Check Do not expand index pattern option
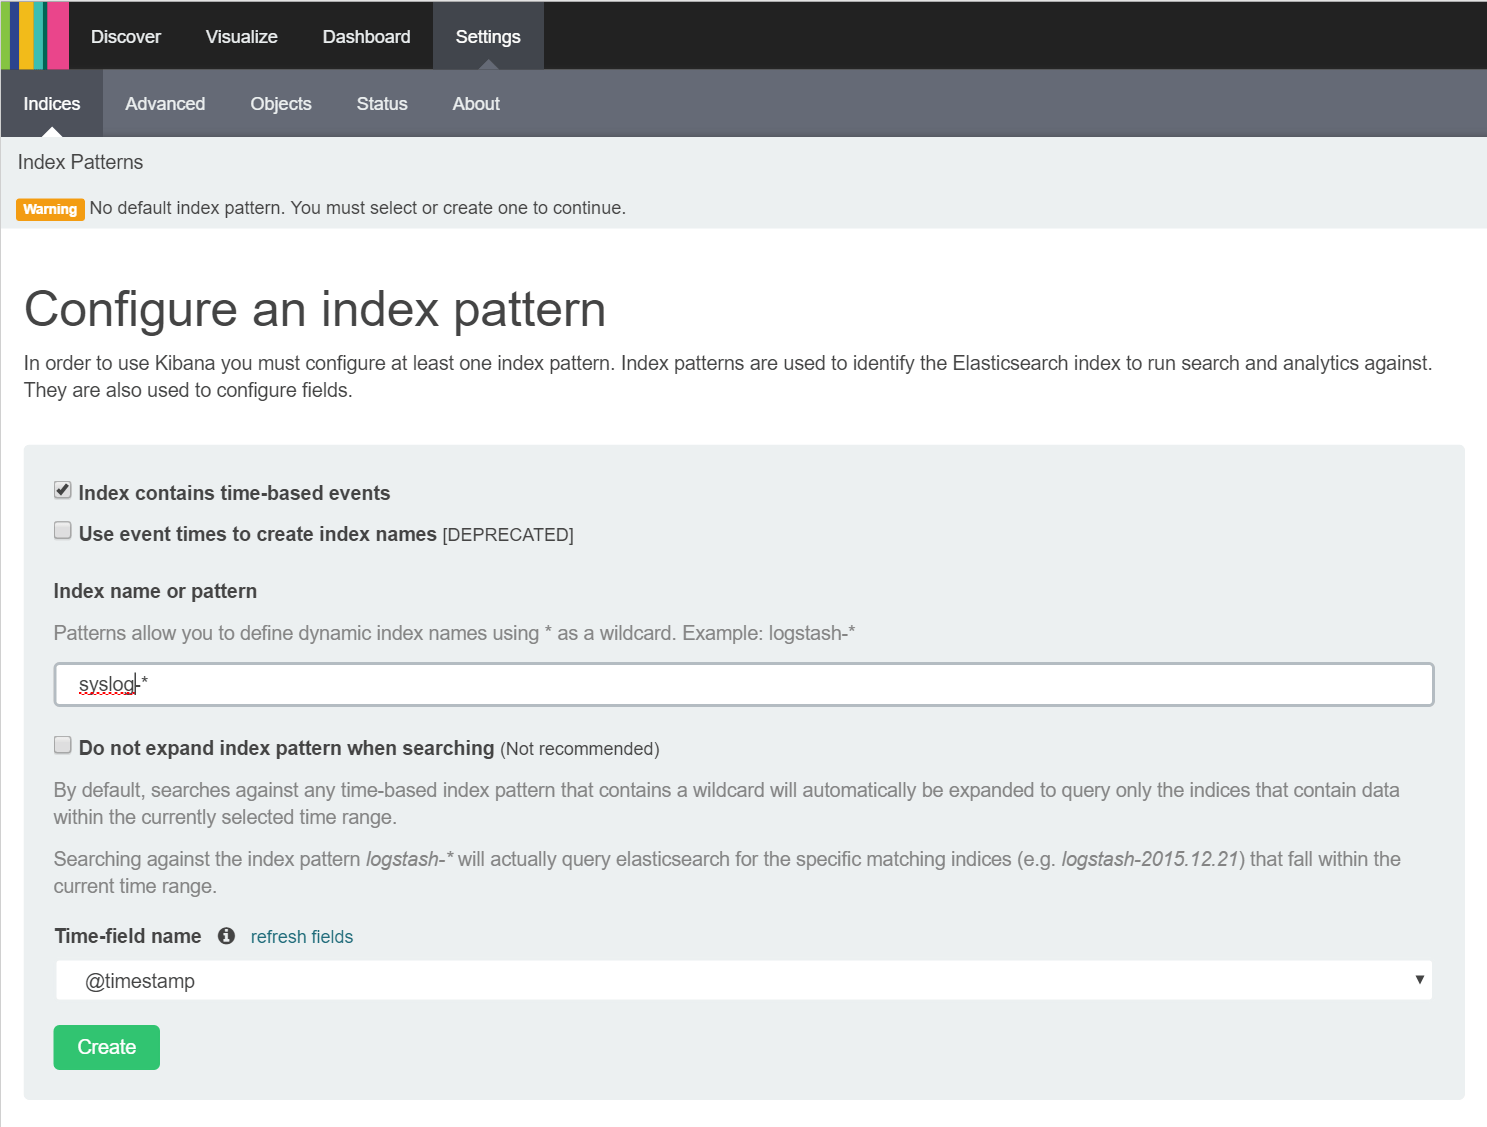1487x1127 pixels. tap(63, 745)
